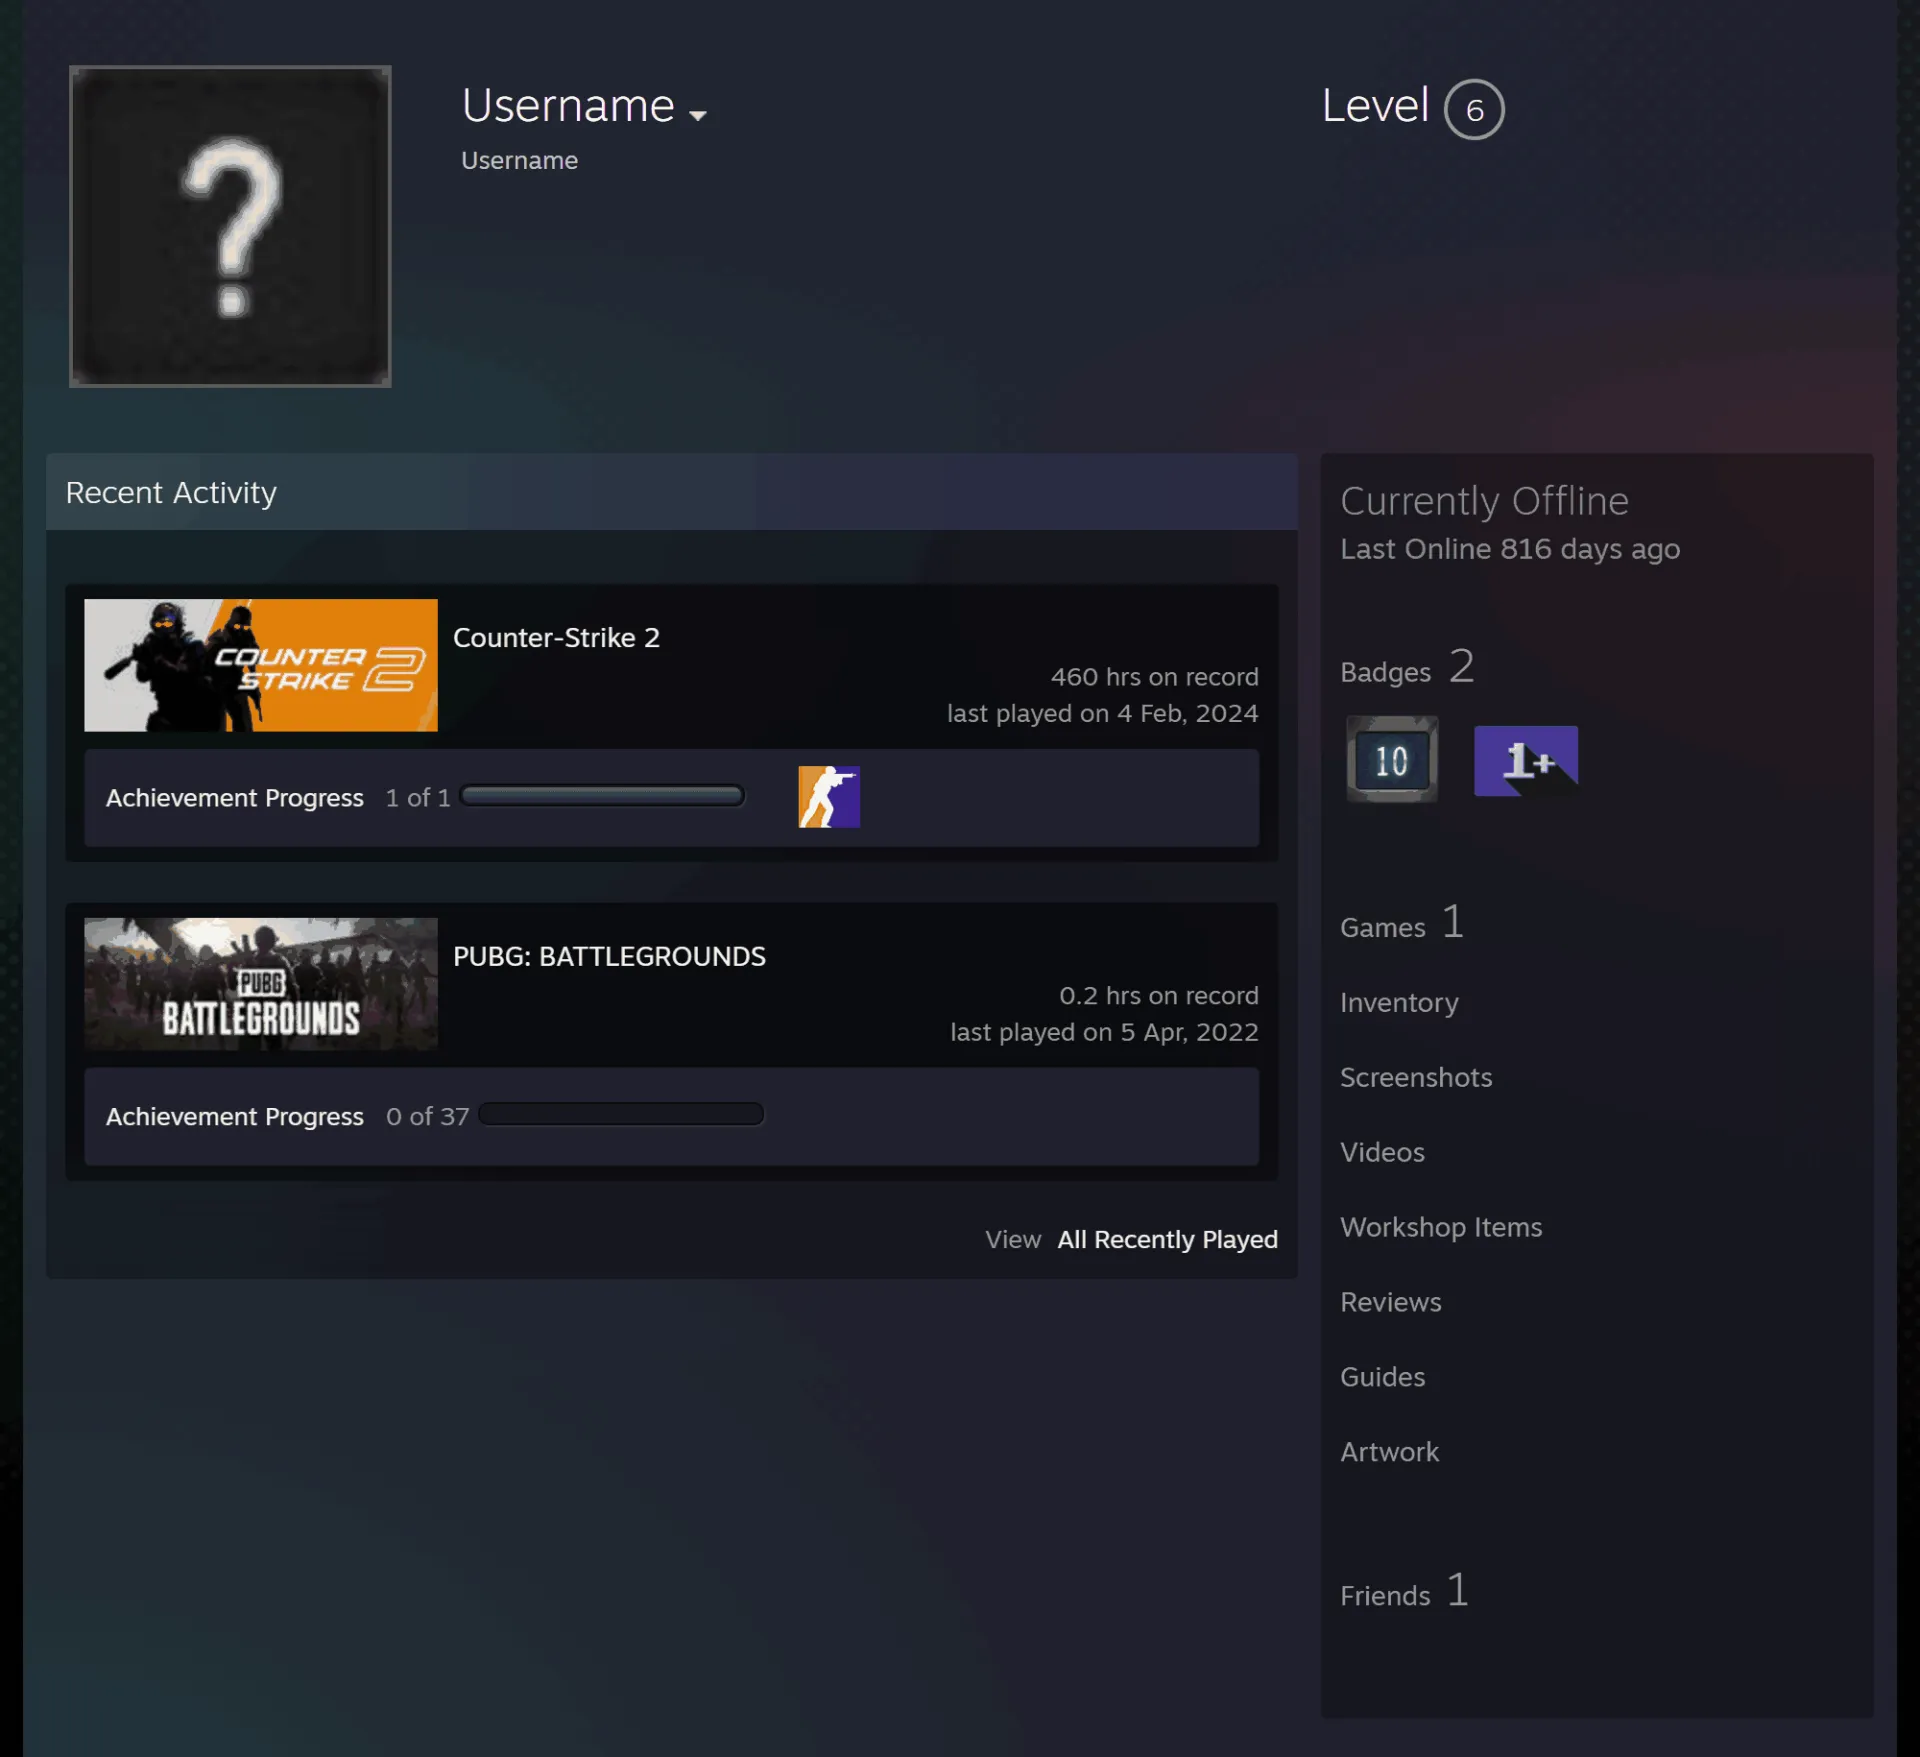Open the Guides link
1920x1757 pixels.
pos(1382,1377)
